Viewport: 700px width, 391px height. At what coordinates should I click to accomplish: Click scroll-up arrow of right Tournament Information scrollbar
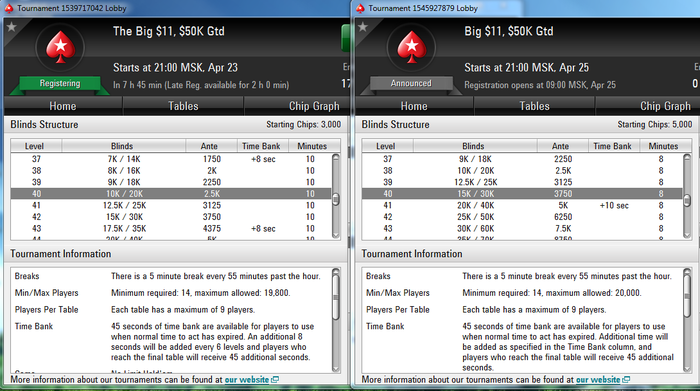tap(687, 271)
